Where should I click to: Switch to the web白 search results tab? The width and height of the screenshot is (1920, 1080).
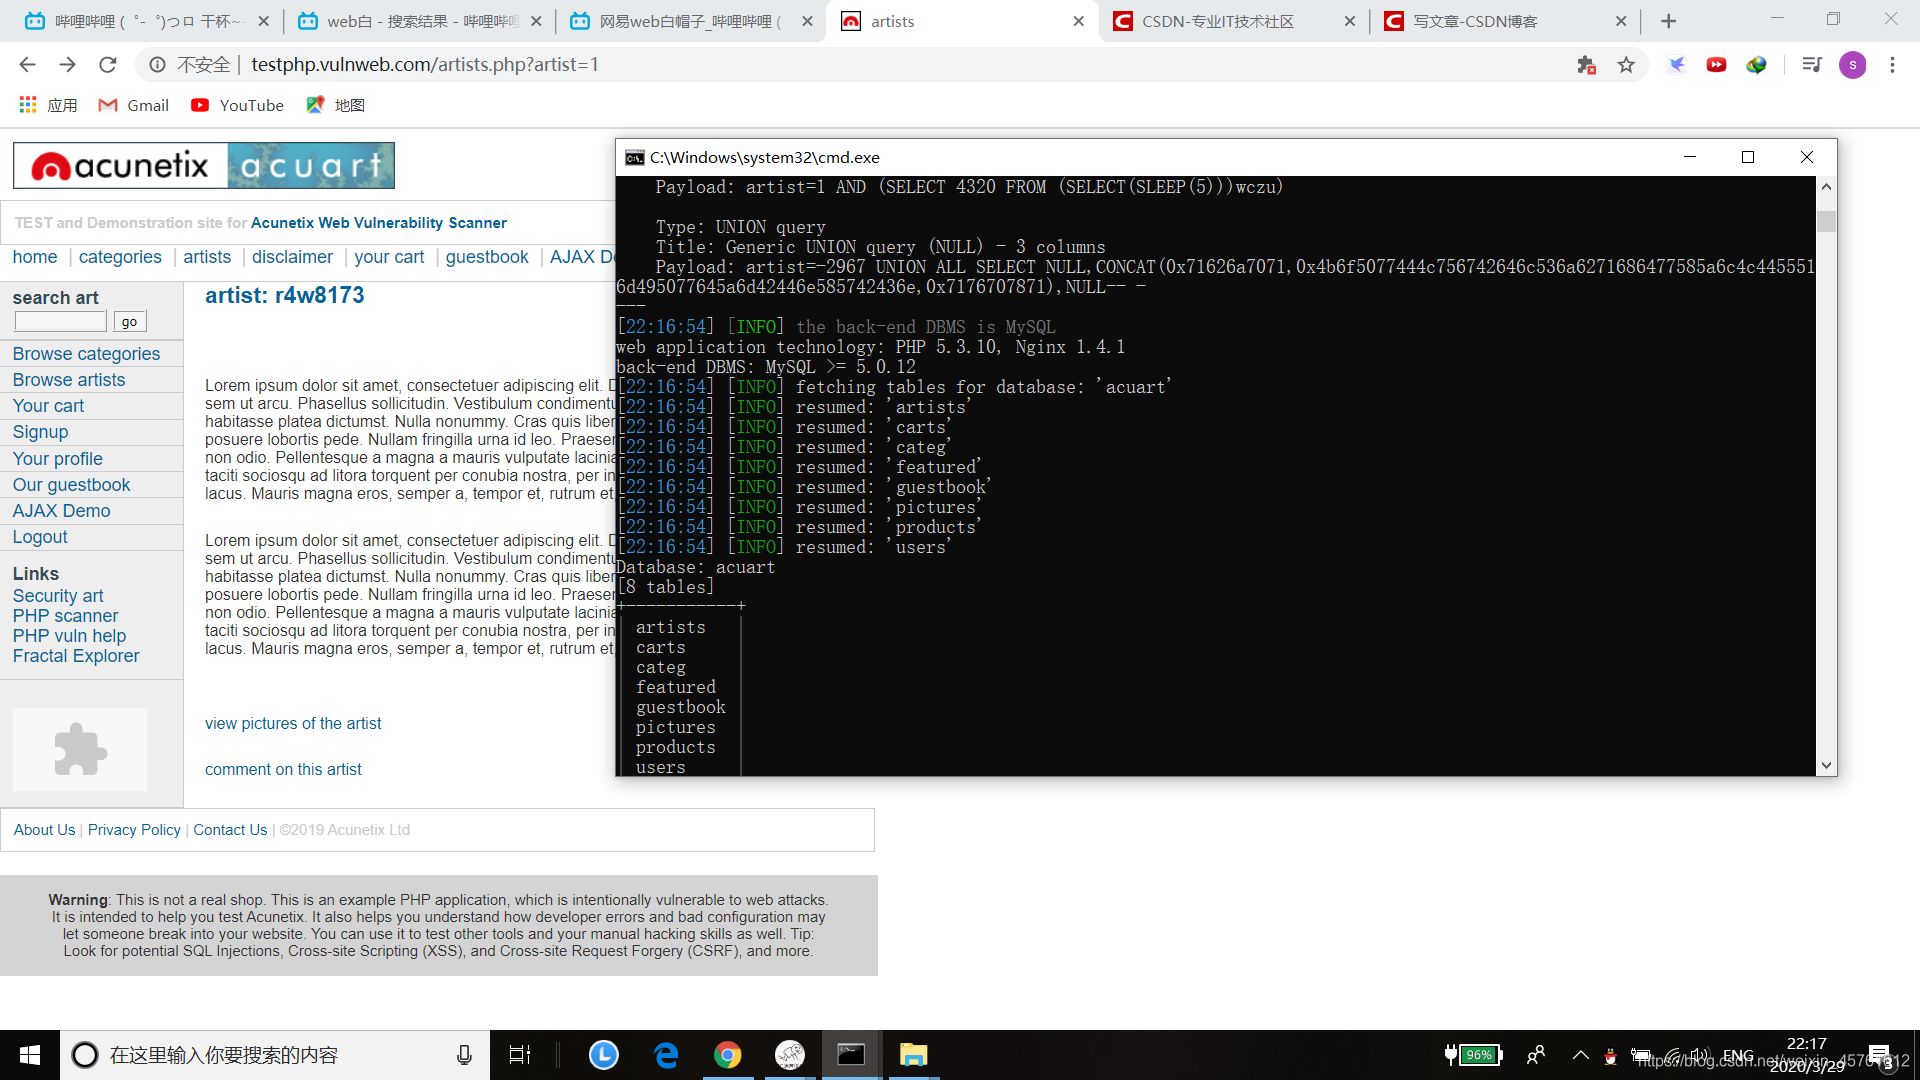coord(420,21)
